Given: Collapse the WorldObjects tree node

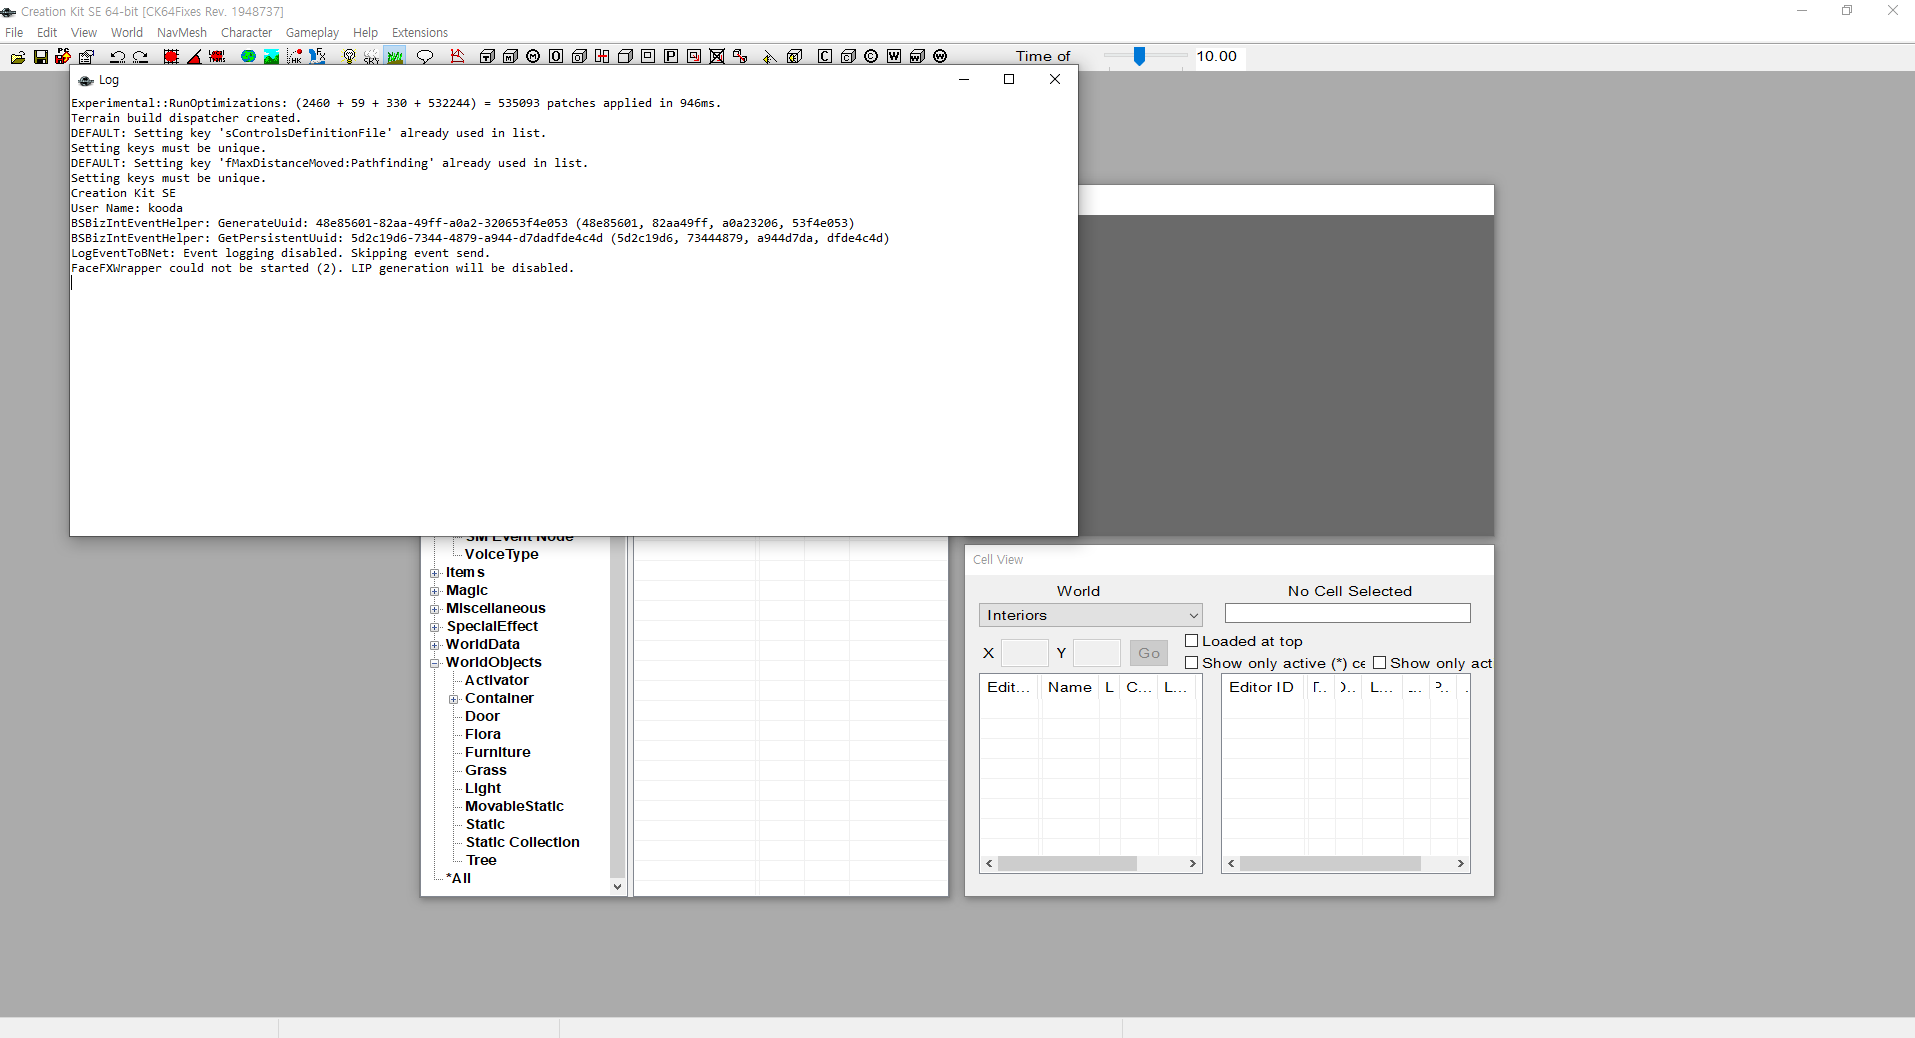Looking at the screenshot, I should 435,663.
